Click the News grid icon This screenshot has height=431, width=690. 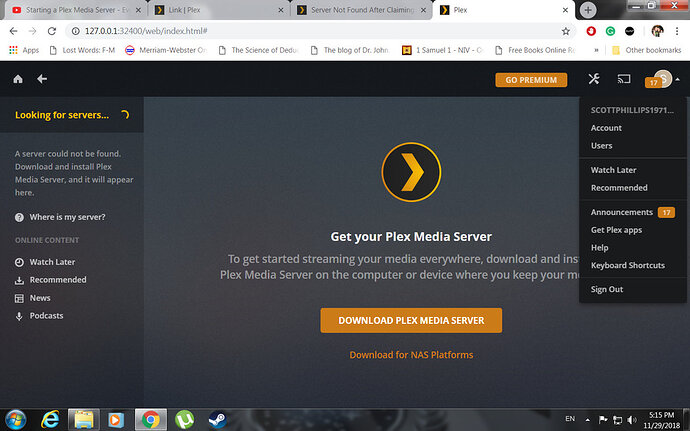coord(19,298)
